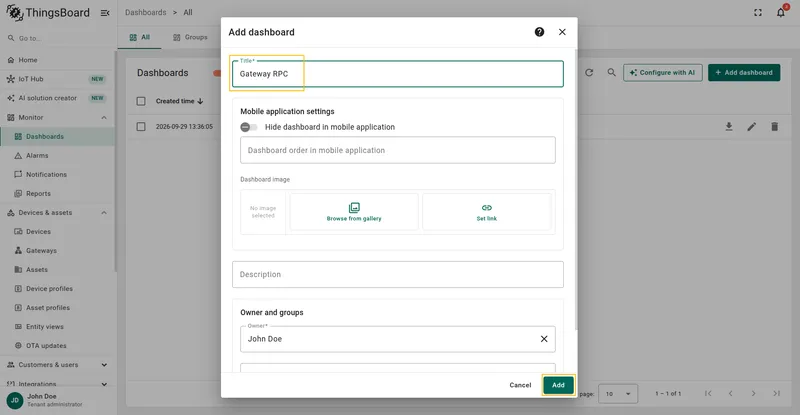800x415 pixels.
Task: Open the Go to search field
Action: [57, 38]
